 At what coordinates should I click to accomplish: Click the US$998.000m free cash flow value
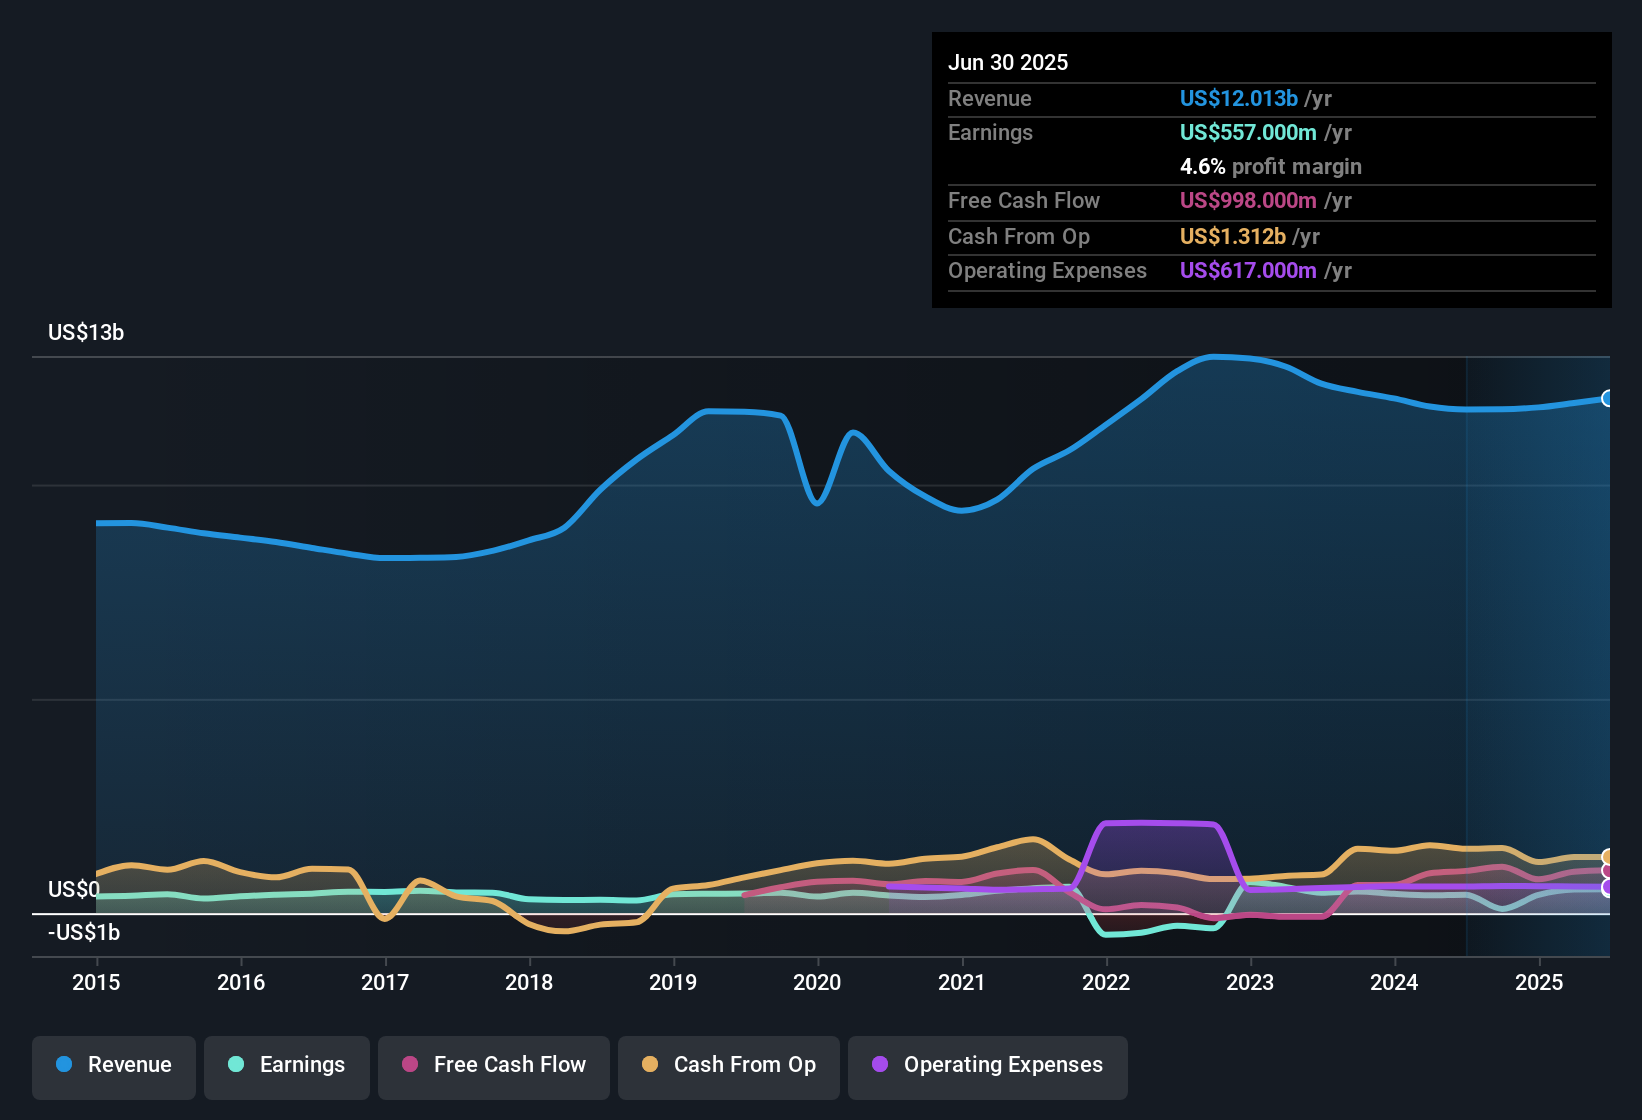1248,201
